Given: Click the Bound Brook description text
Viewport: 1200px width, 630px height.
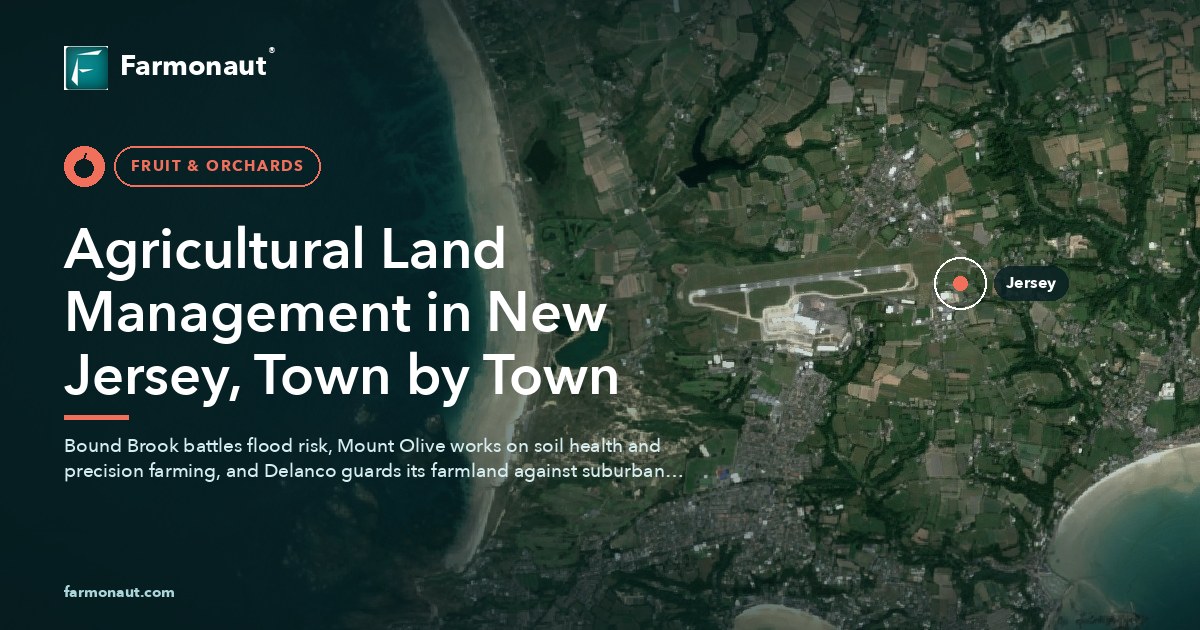Looking at the screenshot, I should [x=374, y=458].
